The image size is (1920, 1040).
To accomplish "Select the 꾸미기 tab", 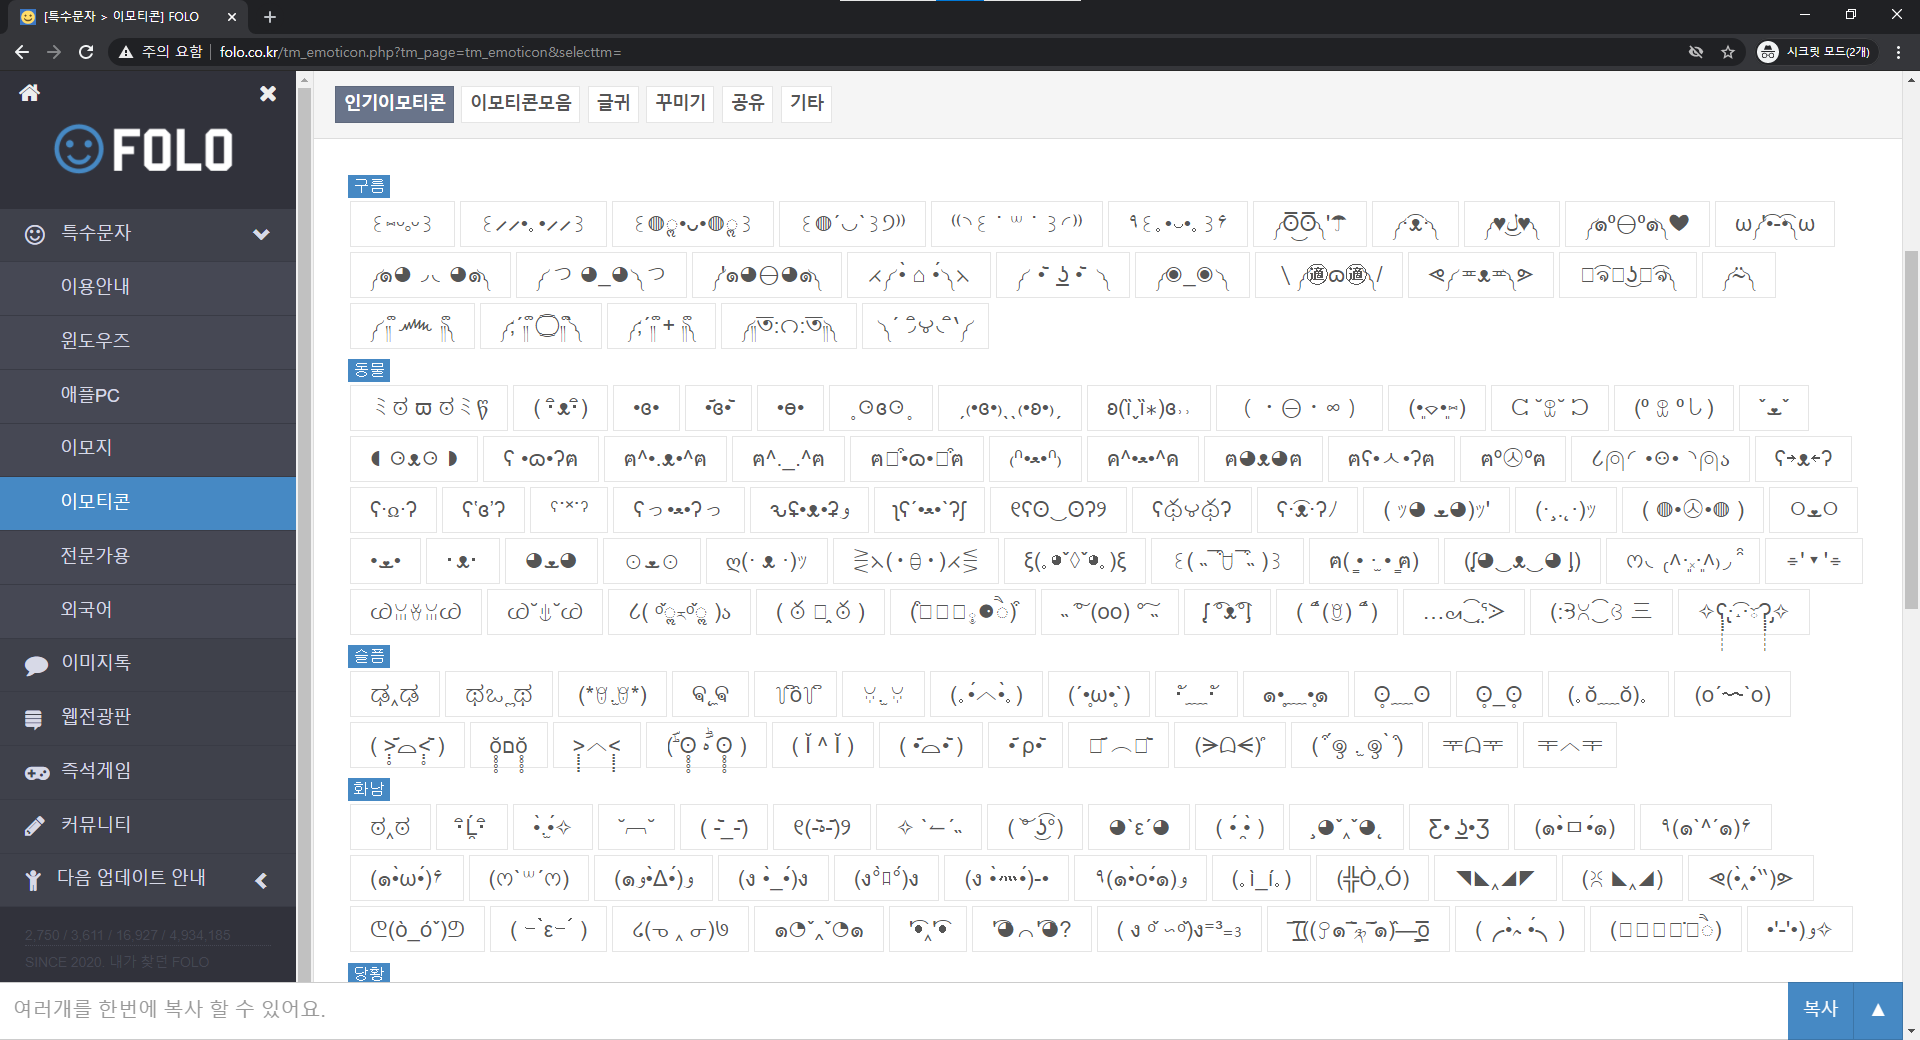I will pos(680,103).
